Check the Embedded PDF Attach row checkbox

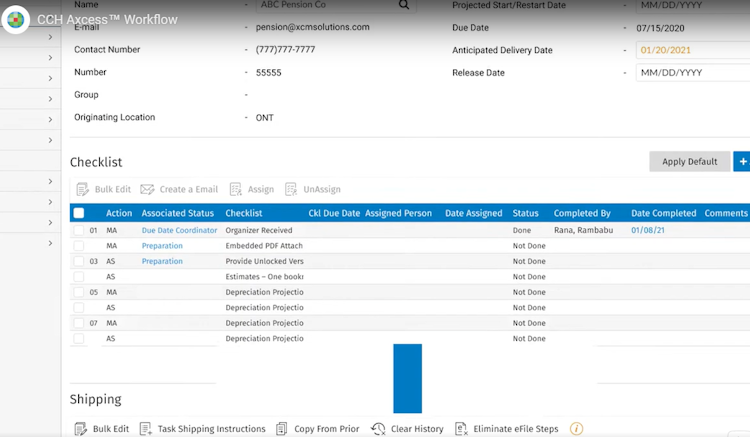tap(79, 246)
